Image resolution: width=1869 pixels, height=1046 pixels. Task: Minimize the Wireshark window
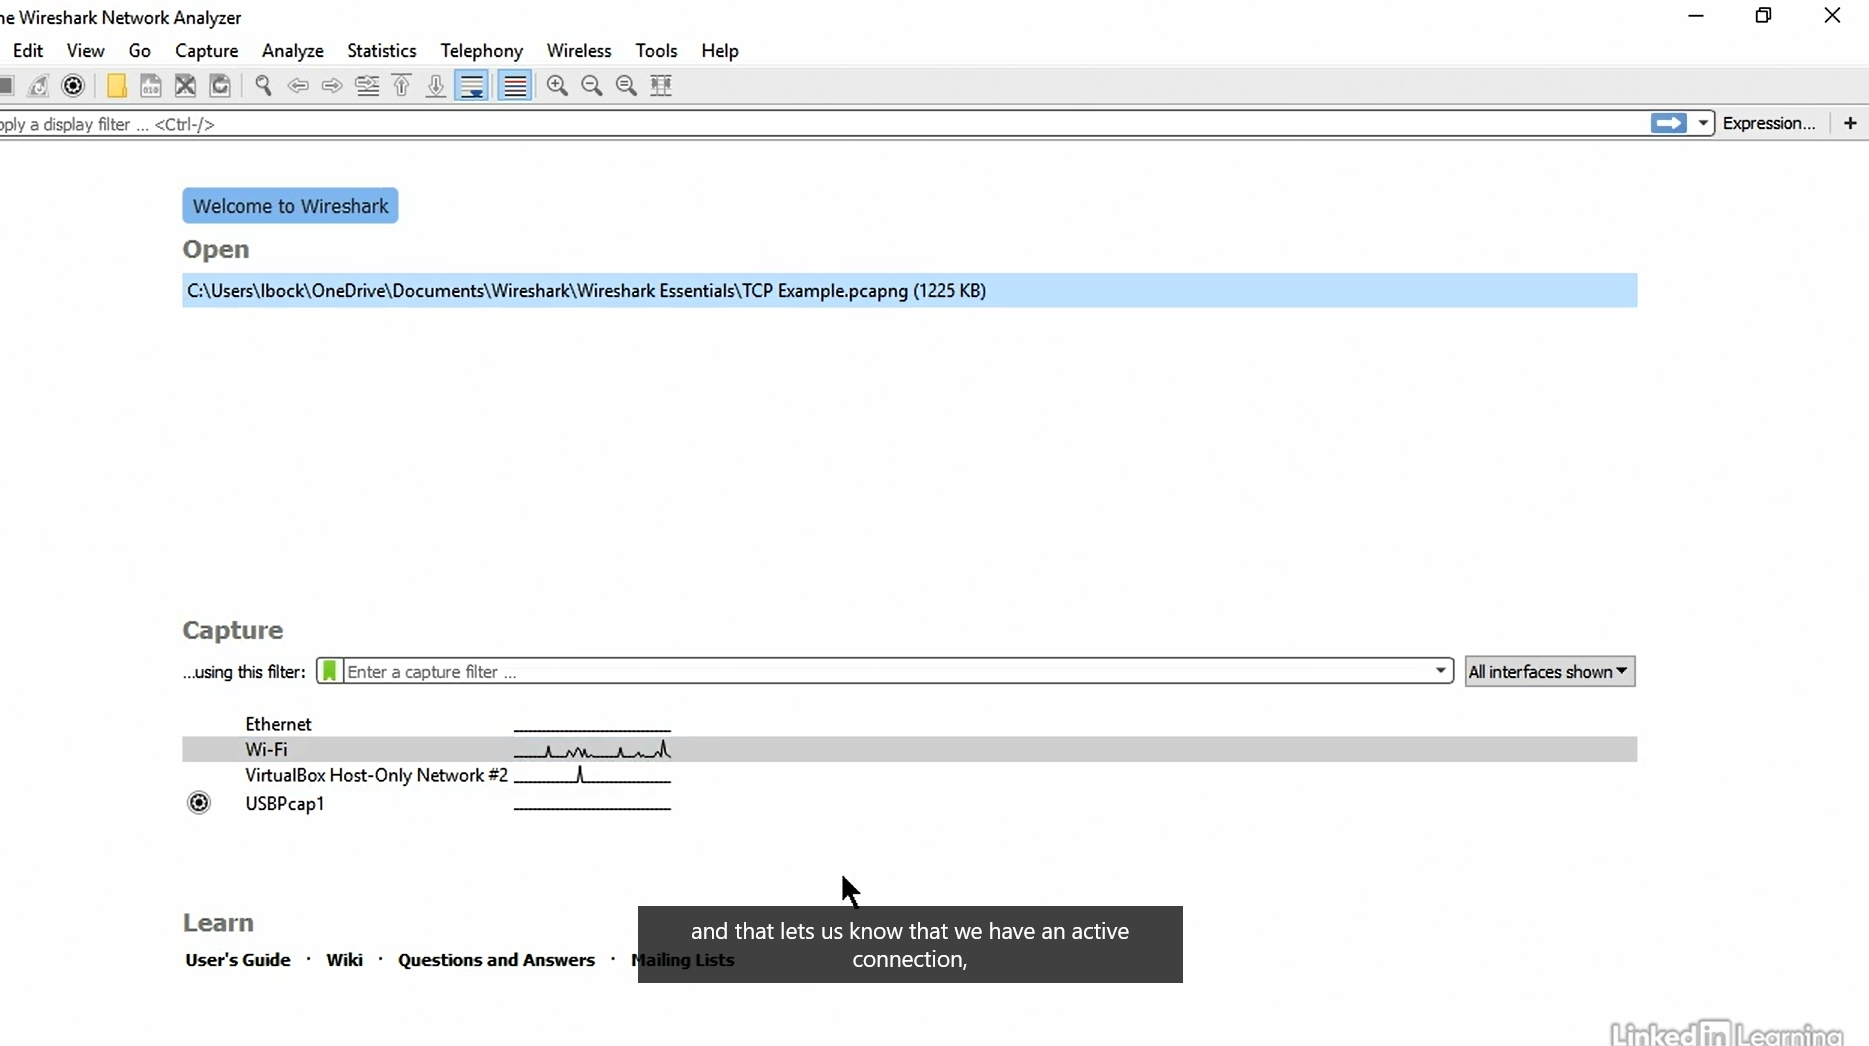click(x=1696, y=16)
